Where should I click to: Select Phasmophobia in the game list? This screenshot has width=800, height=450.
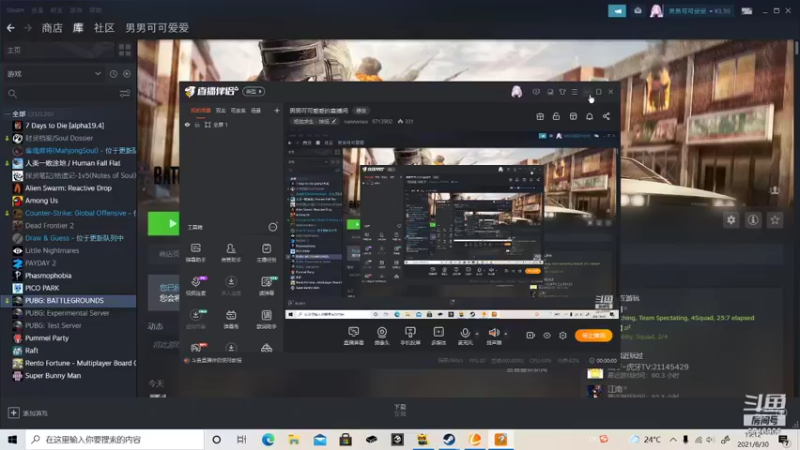[x=48, y=276]
